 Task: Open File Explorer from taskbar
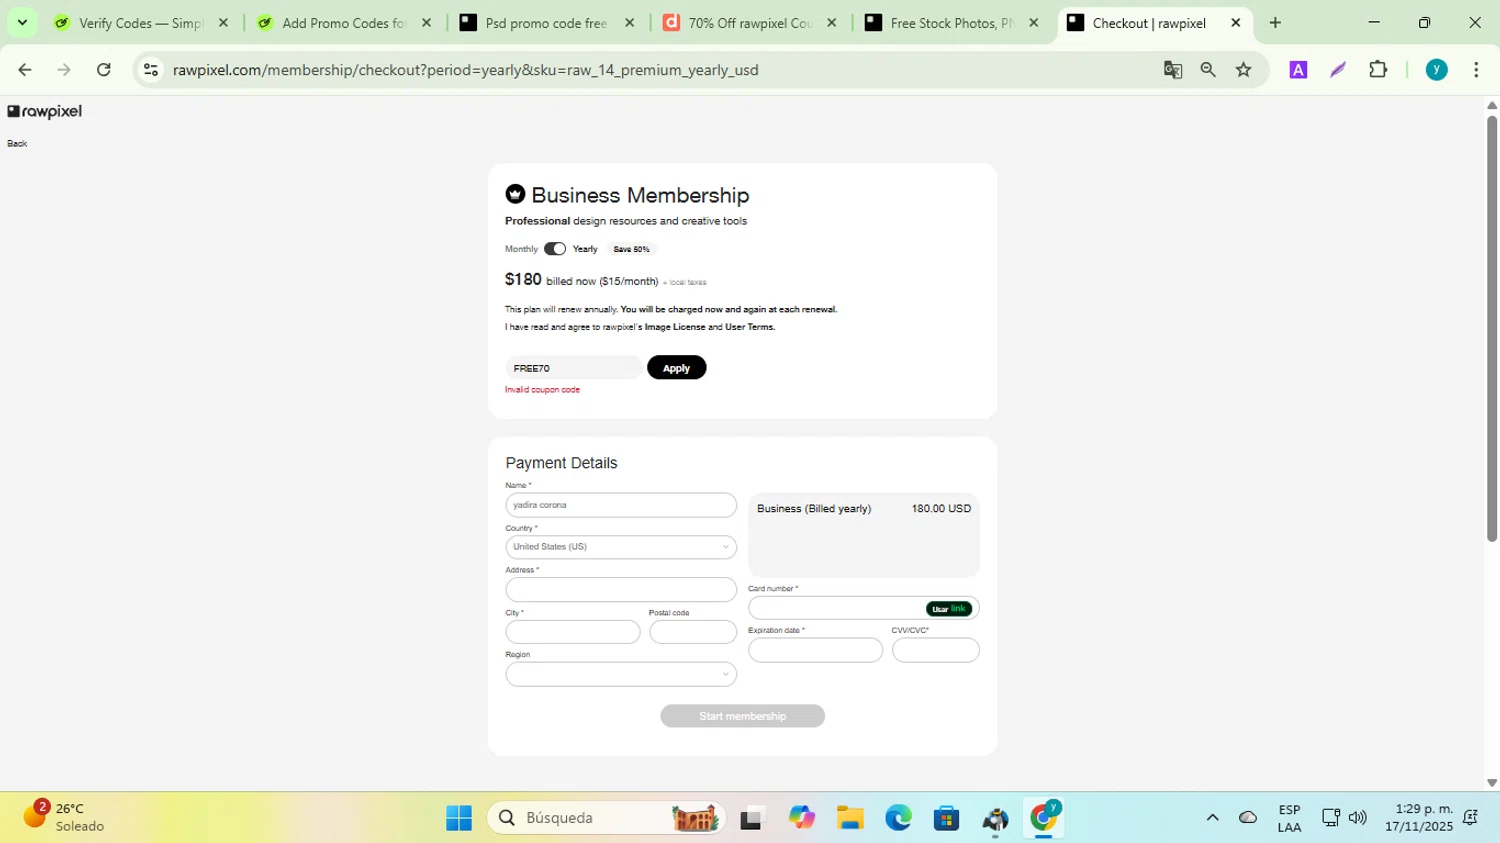click(850, 818)
